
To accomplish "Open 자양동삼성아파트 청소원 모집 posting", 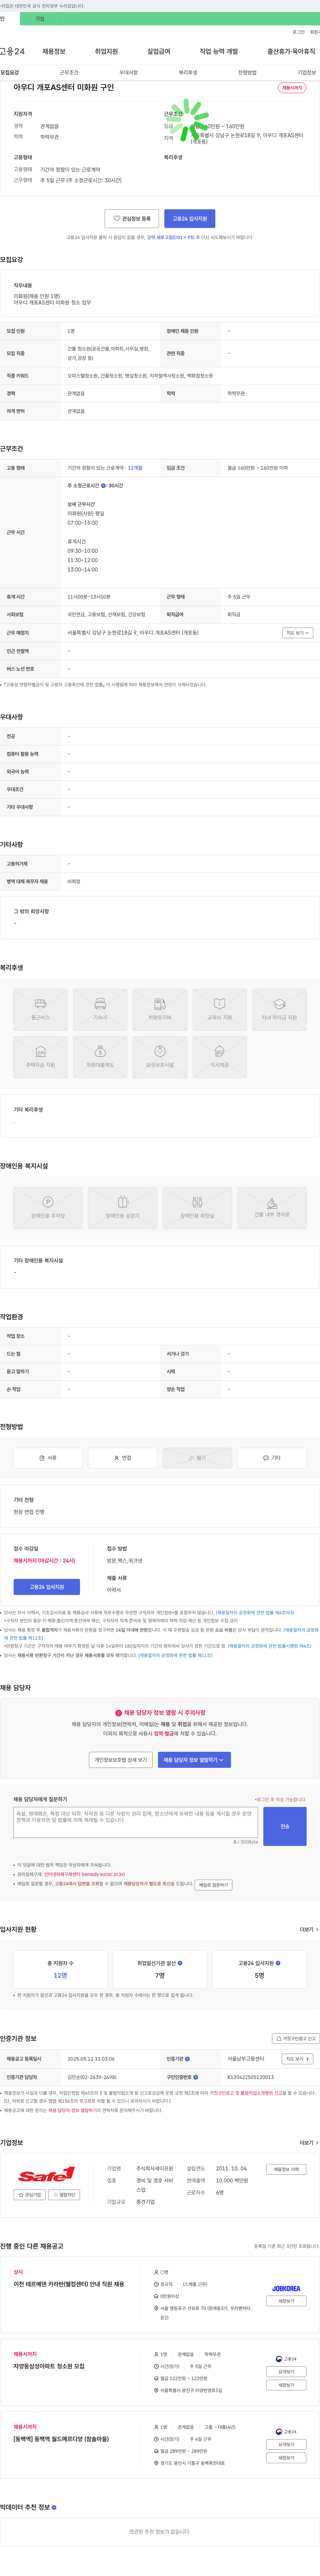I will [49, 2366].
